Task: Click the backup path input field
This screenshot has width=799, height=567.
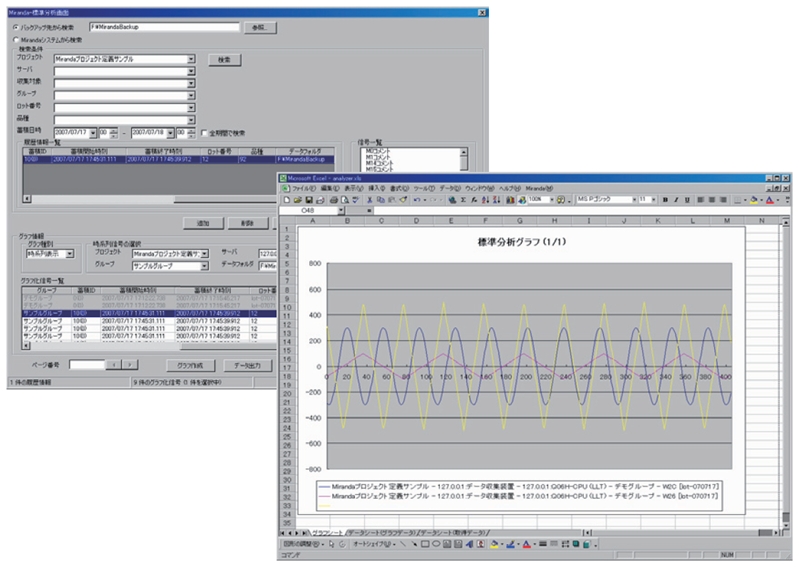Action: (163, 27)
